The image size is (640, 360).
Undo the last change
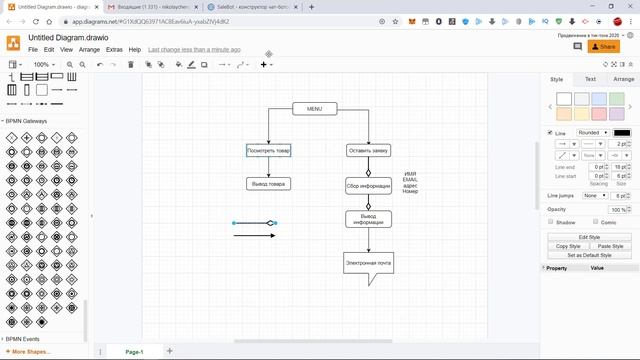(100, 64)
